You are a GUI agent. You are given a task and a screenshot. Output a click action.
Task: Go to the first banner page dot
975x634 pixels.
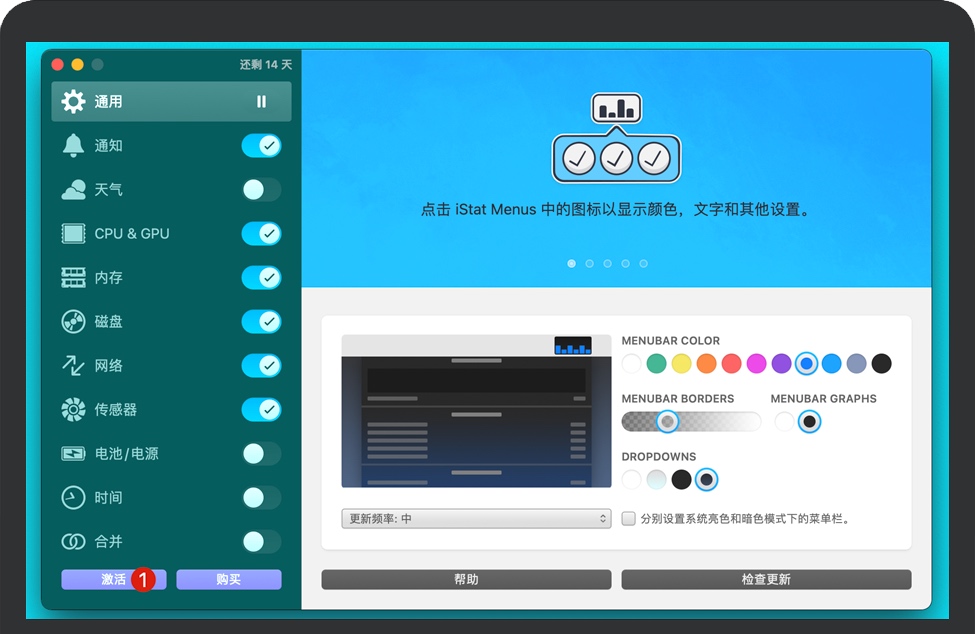coord(571,264)
